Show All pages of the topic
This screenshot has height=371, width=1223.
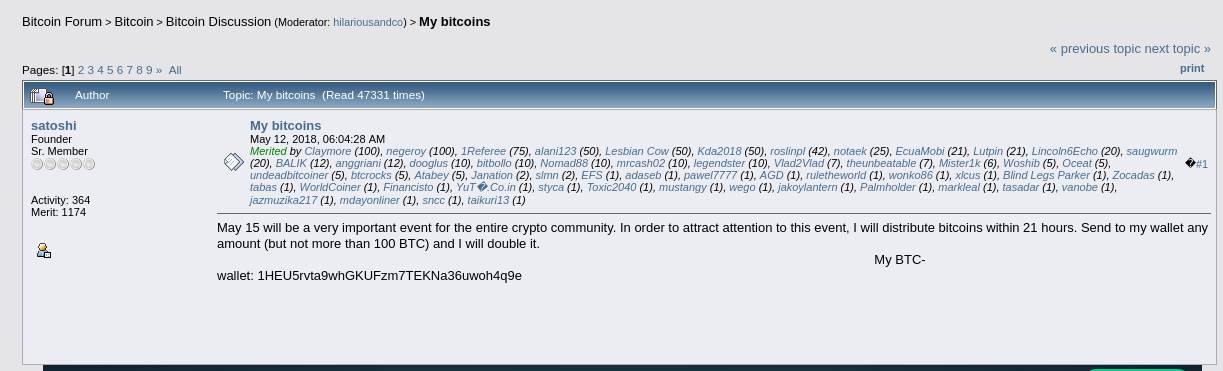coord(175,70)
